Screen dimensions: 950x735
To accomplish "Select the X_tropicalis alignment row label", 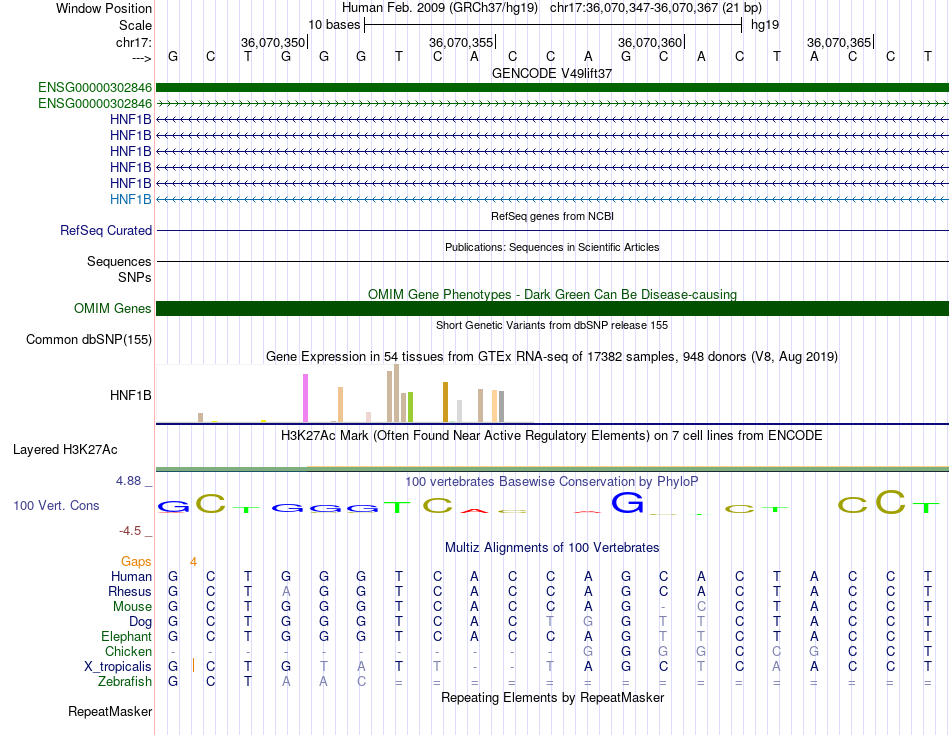I will click(118, 667).
